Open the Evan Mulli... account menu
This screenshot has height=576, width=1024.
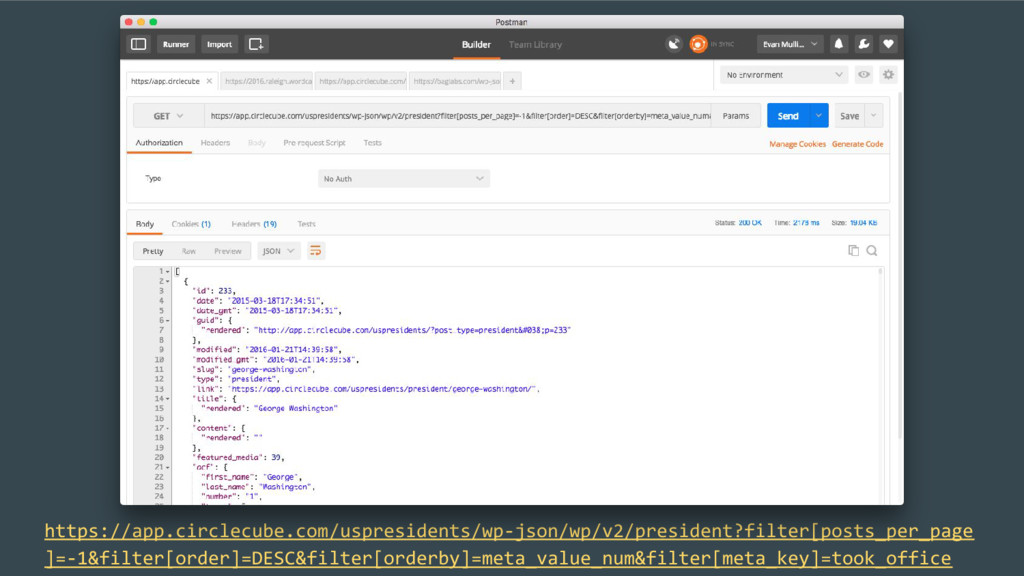790,44
